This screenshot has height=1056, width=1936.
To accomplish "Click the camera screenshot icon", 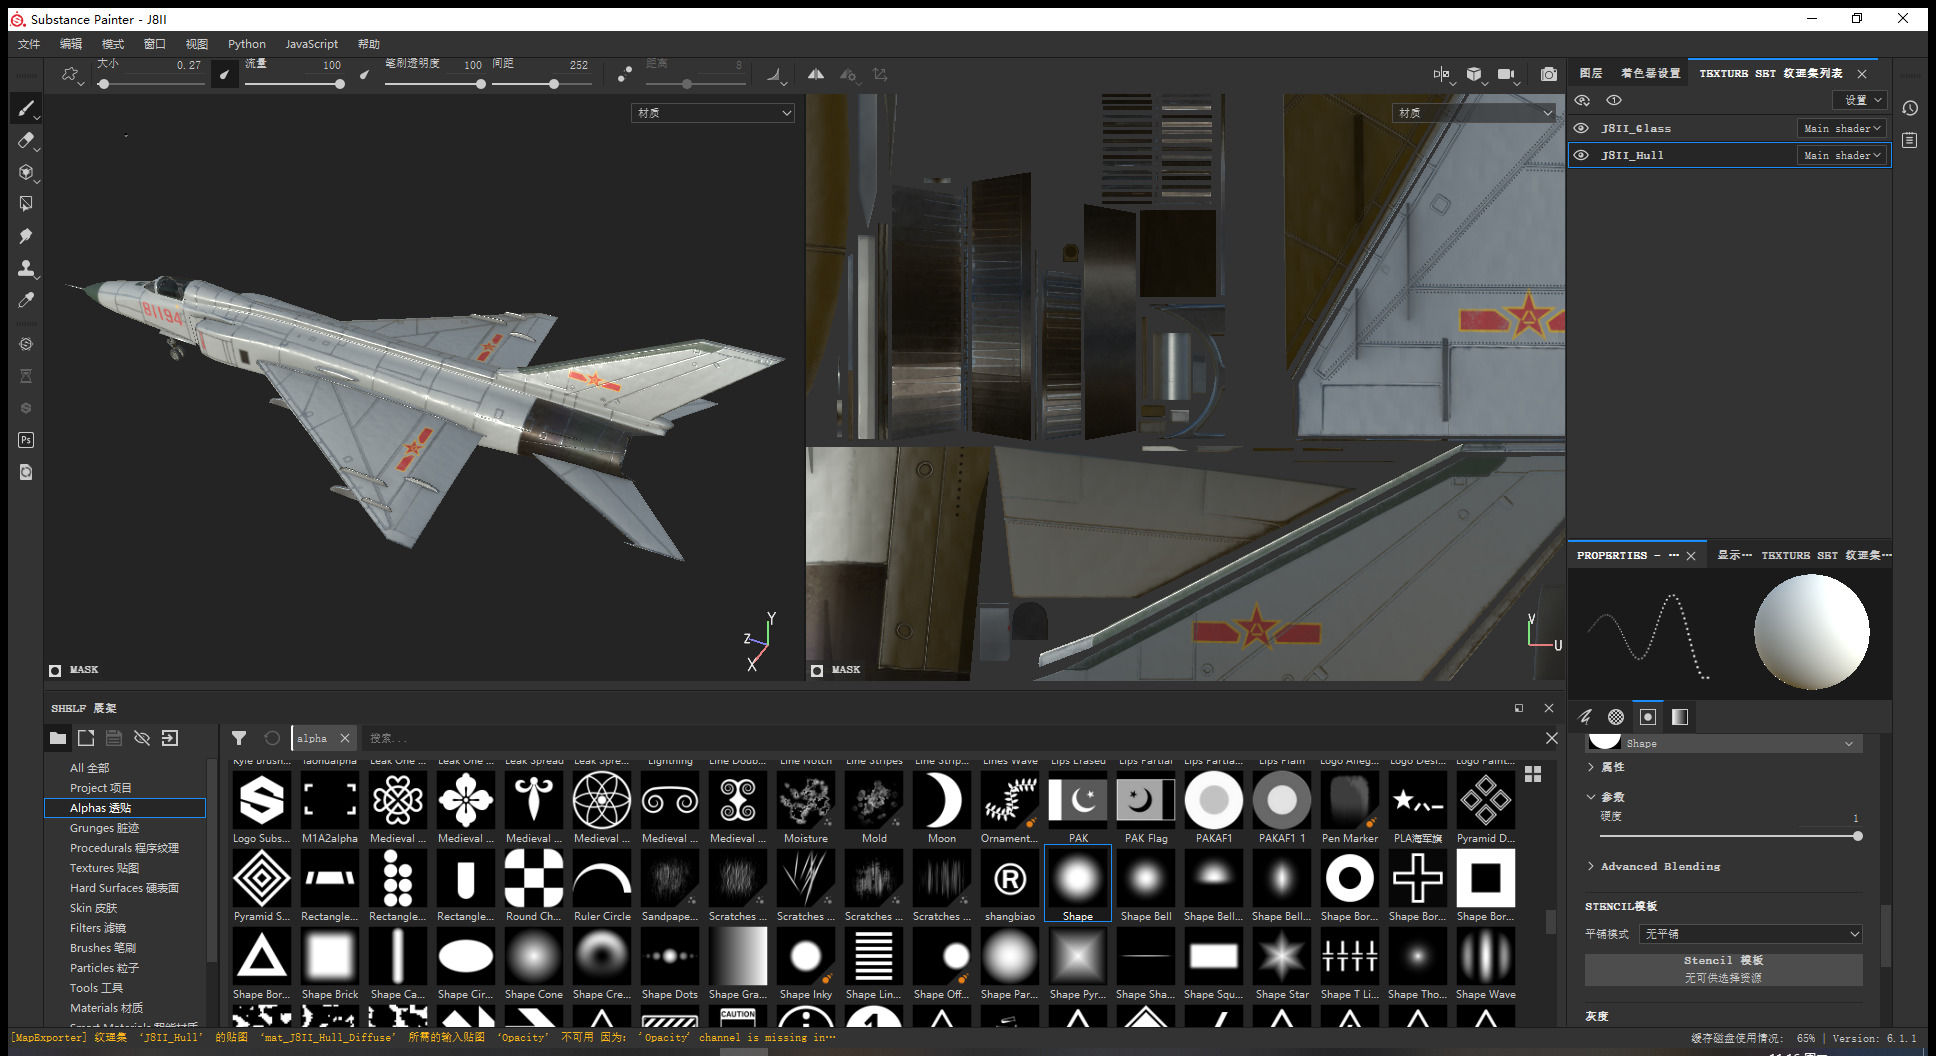I will [1549, 74].
